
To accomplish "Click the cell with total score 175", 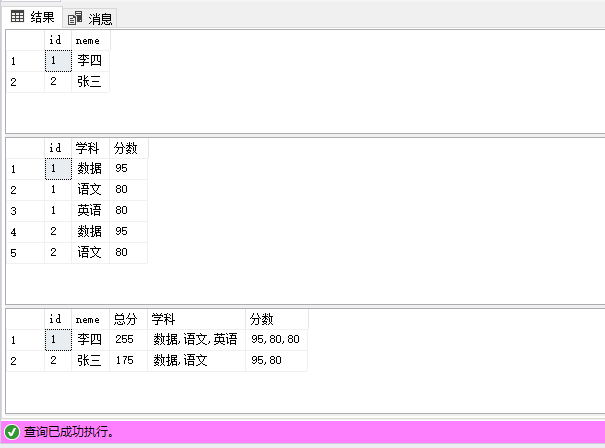I will coord(127,361).
